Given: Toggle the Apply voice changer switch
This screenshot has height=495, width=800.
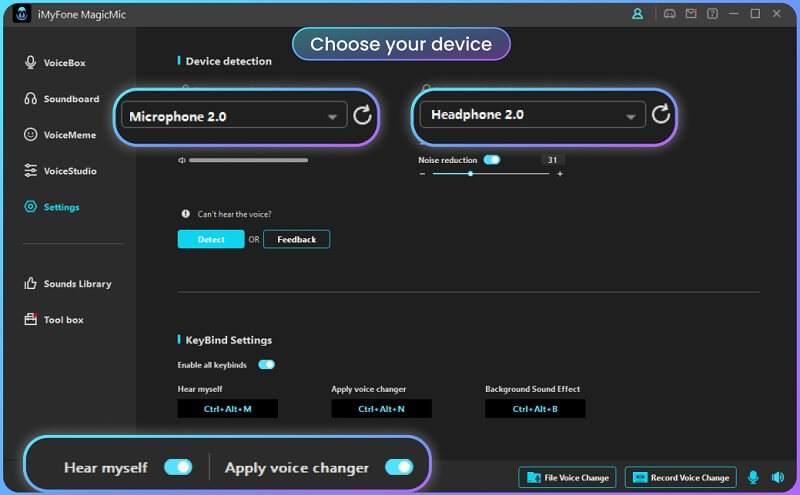Looking at the screenshot, I should click(x=399, y=467).
